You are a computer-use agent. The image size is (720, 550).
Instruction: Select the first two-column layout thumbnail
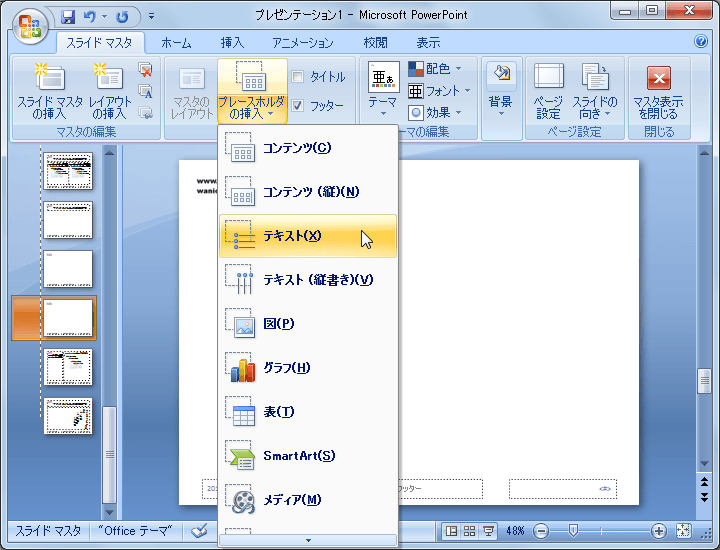click(x=68, y=171)
